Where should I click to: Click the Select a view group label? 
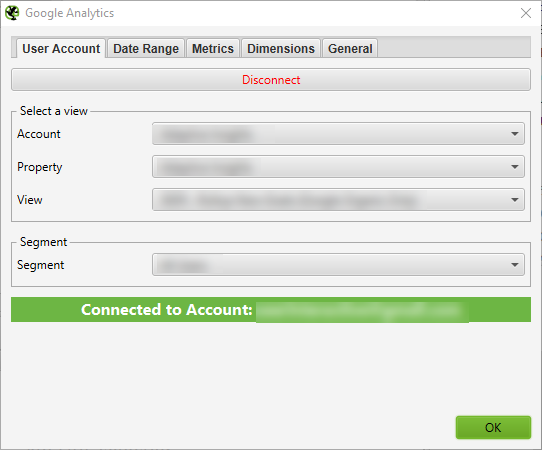tap(54, 111)
